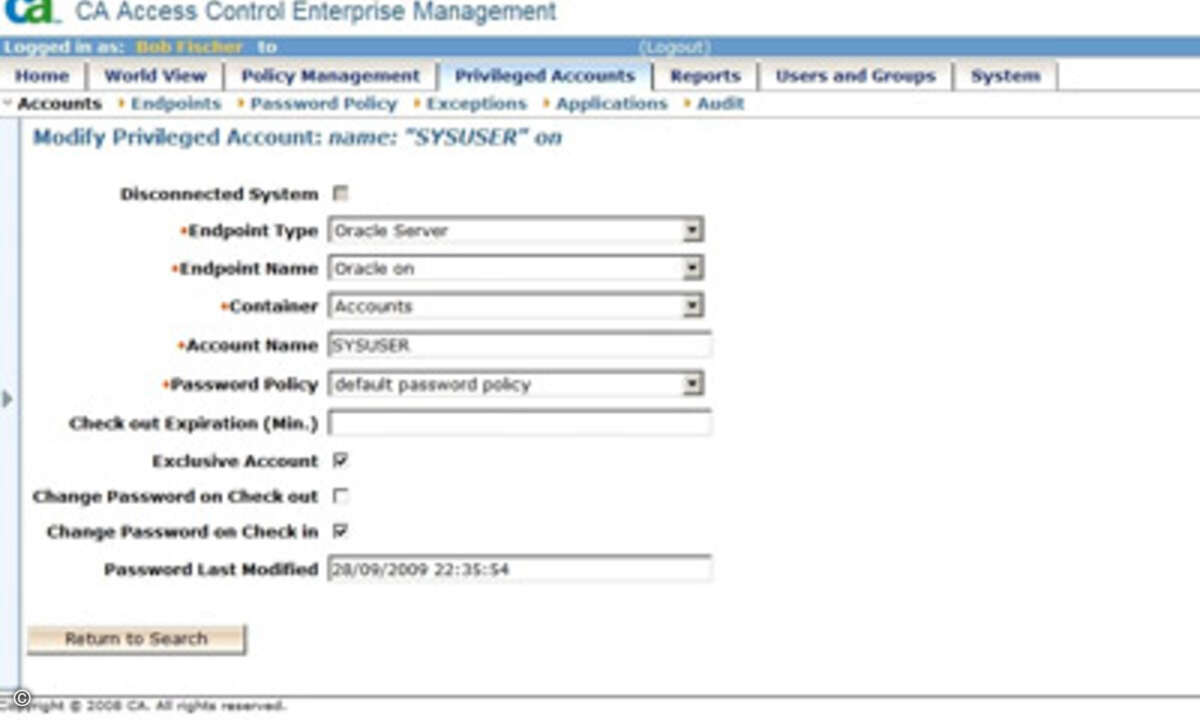Image resolution: width=1200 pixels, height=720 pixels.
Task: Switch to Users and Groups tab
Action: coord(855,76)
